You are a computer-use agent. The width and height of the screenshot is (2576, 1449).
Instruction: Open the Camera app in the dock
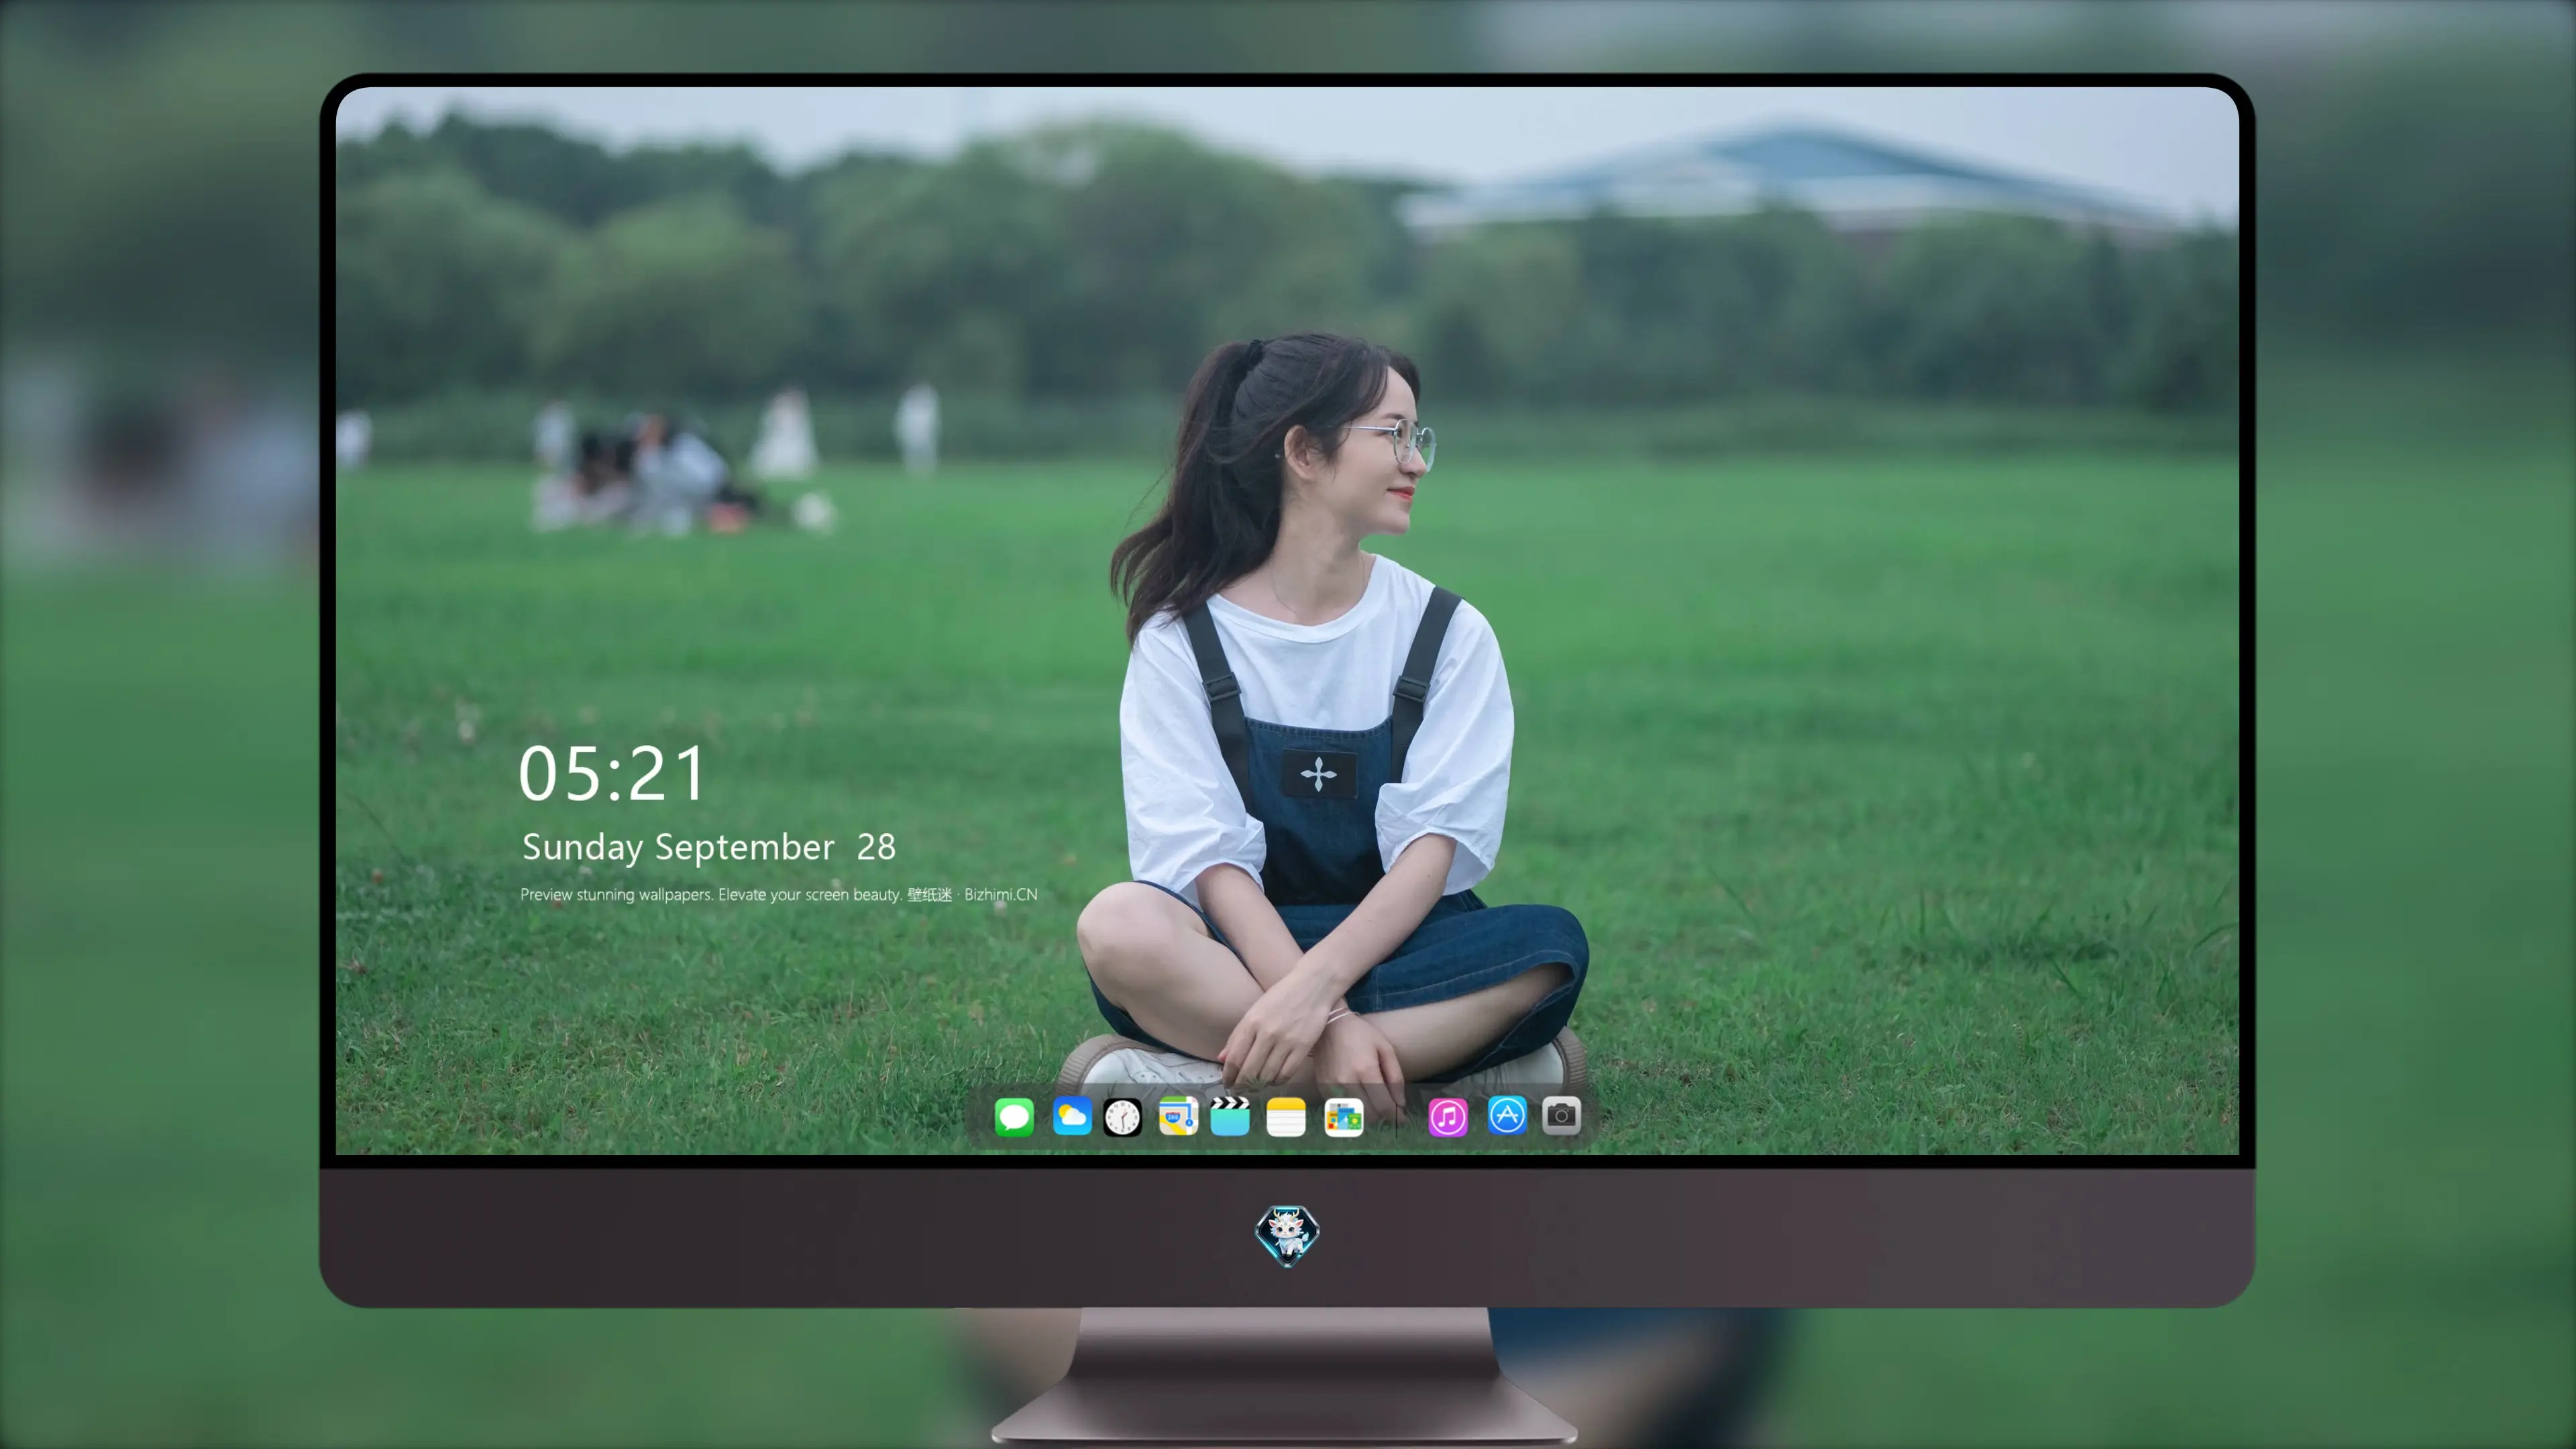click(x=1561, y=1115)
